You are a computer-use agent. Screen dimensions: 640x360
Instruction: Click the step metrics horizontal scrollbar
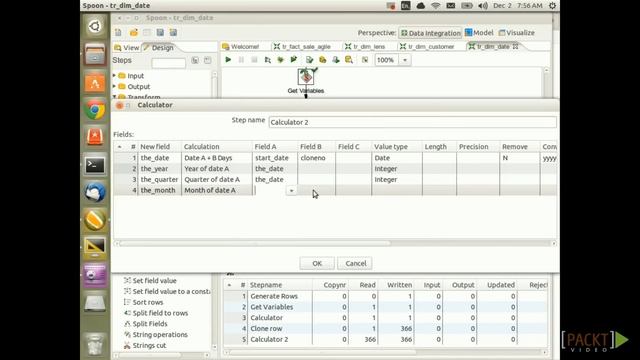[x=322, y=352]
